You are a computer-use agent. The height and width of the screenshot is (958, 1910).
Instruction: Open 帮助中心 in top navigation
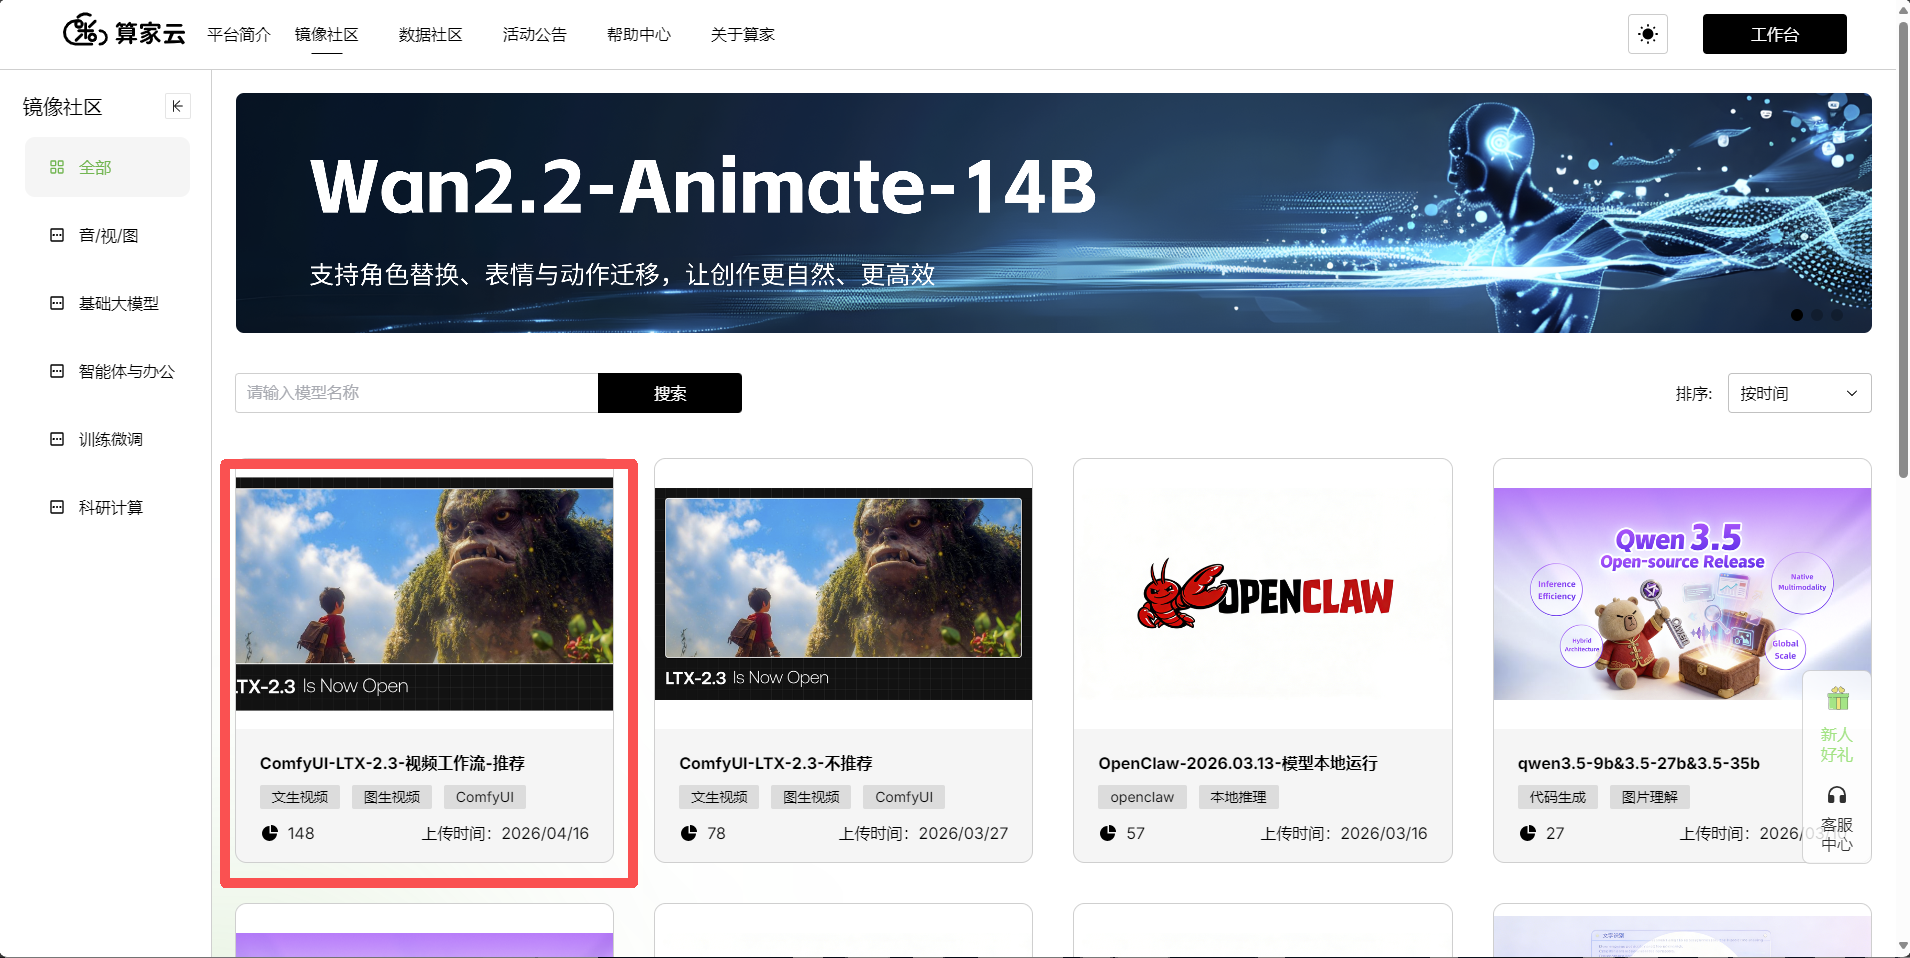tap(638, 34)
